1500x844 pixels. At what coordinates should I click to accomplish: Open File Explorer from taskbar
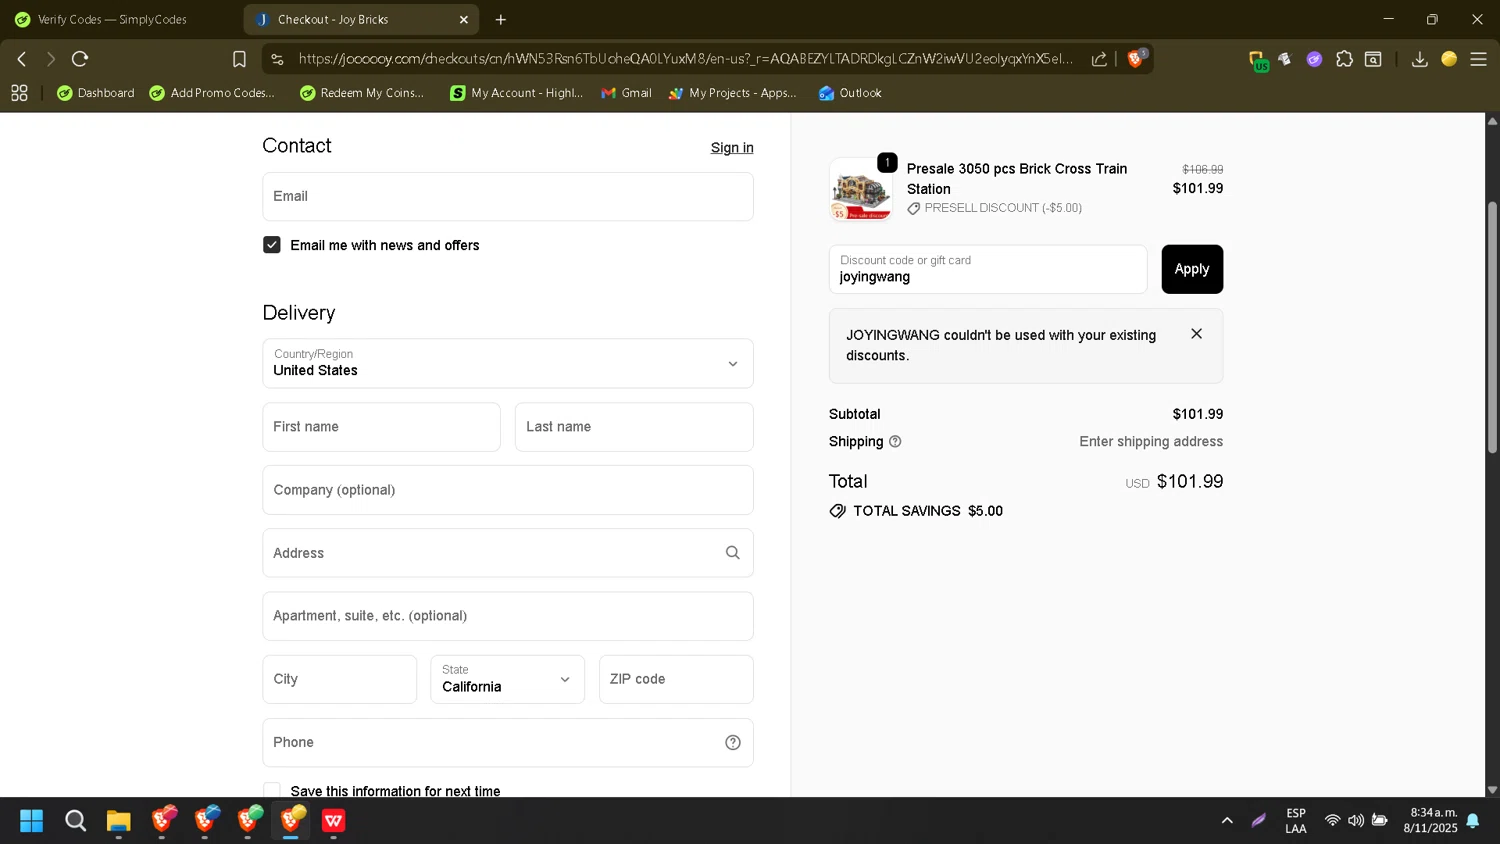[x=118, y=821]
